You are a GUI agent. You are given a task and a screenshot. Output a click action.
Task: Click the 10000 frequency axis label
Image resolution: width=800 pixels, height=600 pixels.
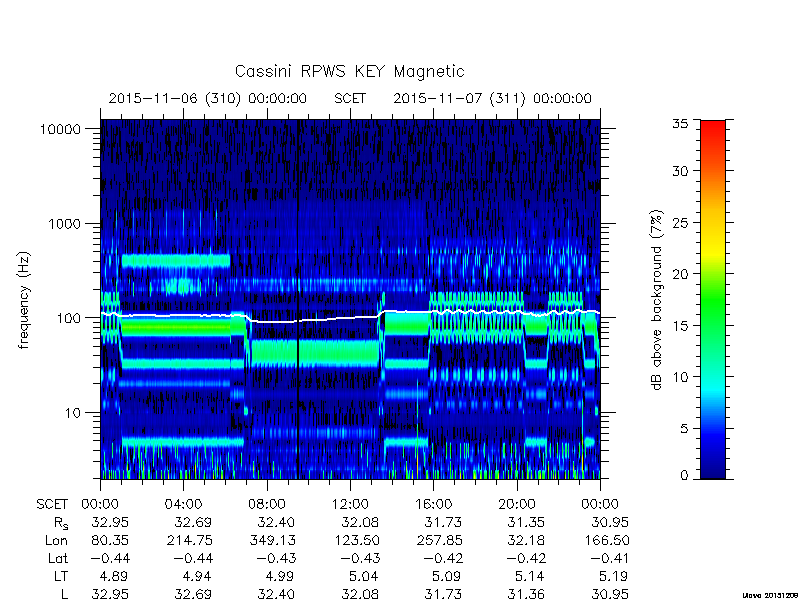[60, 129]
